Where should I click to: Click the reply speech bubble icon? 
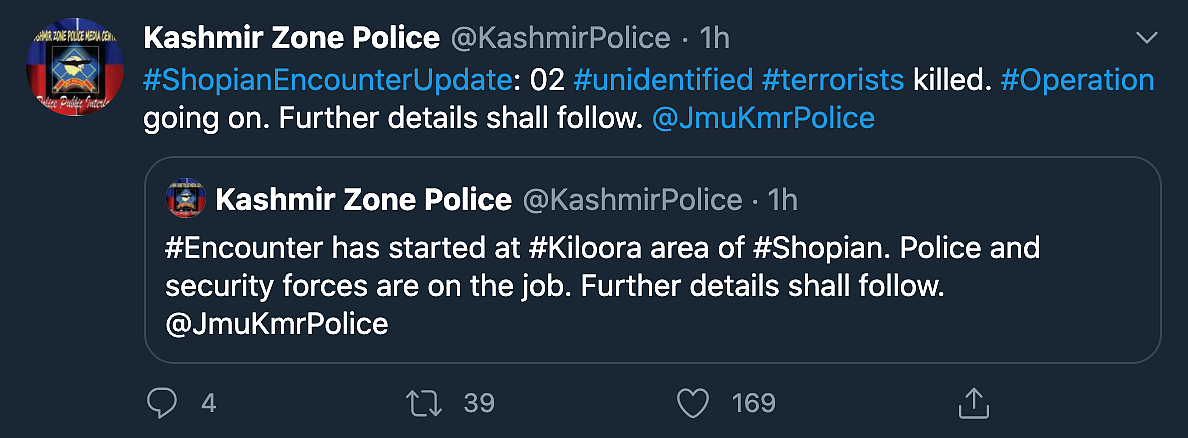[161, 403]
